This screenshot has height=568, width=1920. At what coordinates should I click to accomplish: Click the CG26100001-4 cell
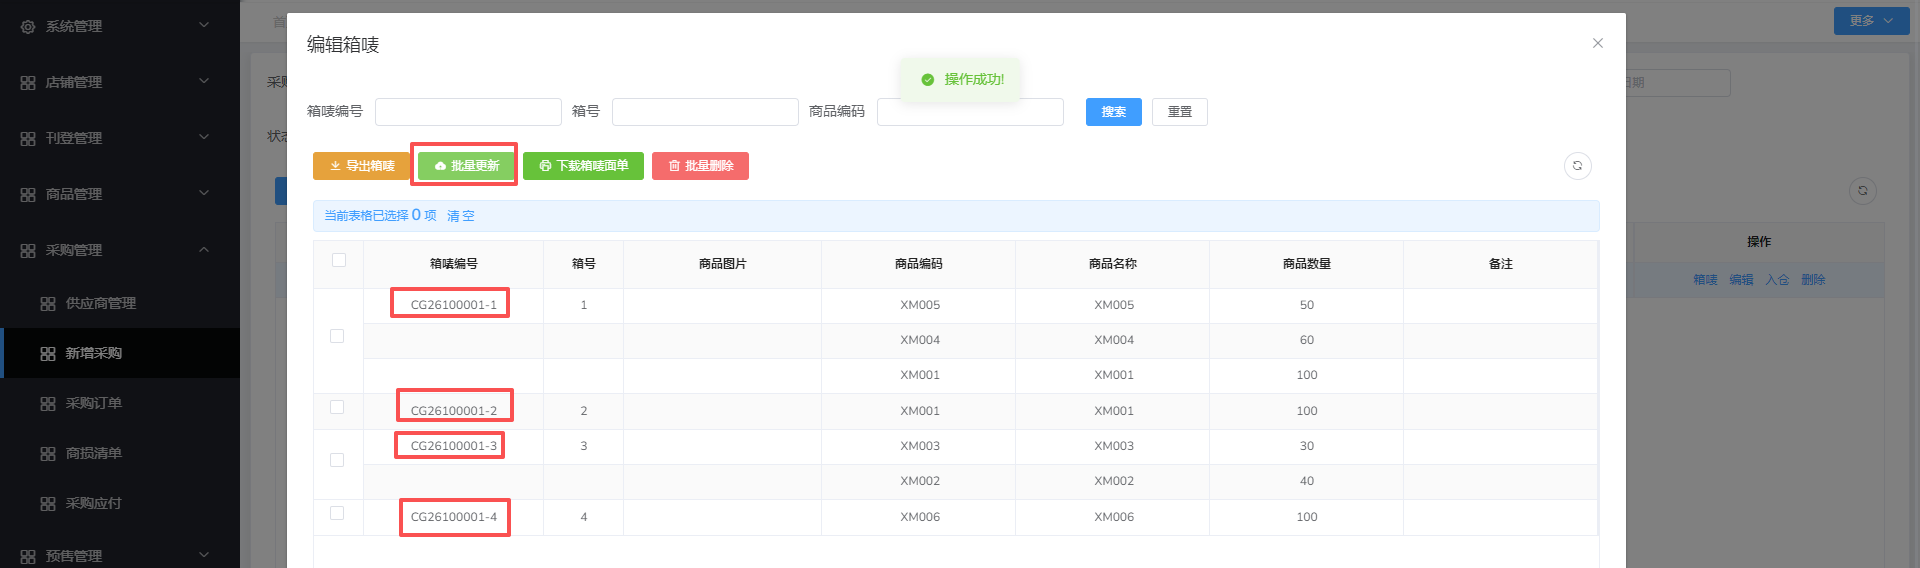453,517
